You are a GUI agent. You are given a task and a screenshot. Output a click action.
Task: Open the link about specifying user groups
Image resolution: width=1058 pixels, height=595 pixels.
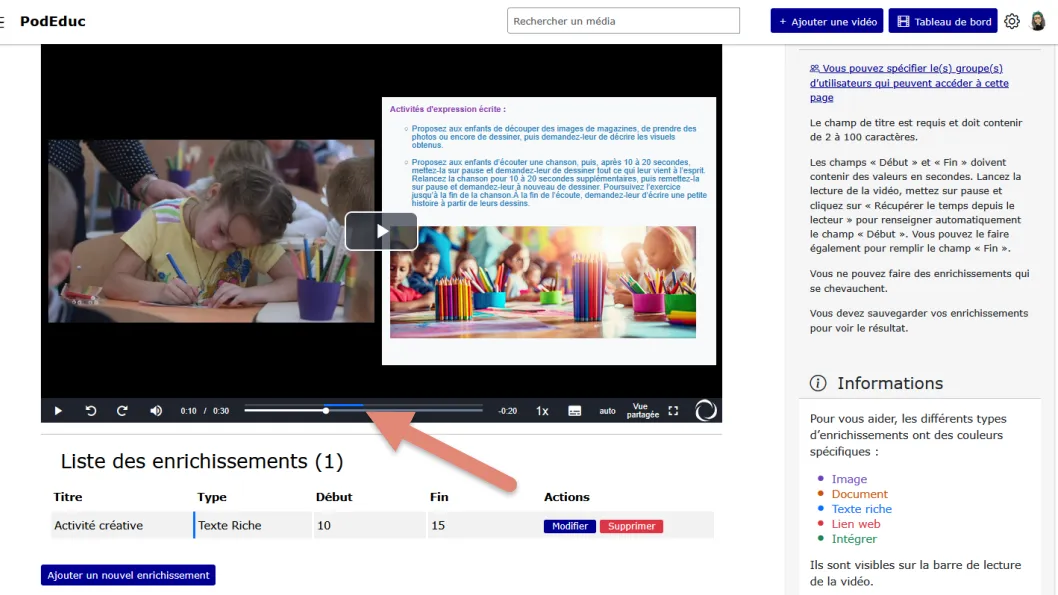pos(909,83)
